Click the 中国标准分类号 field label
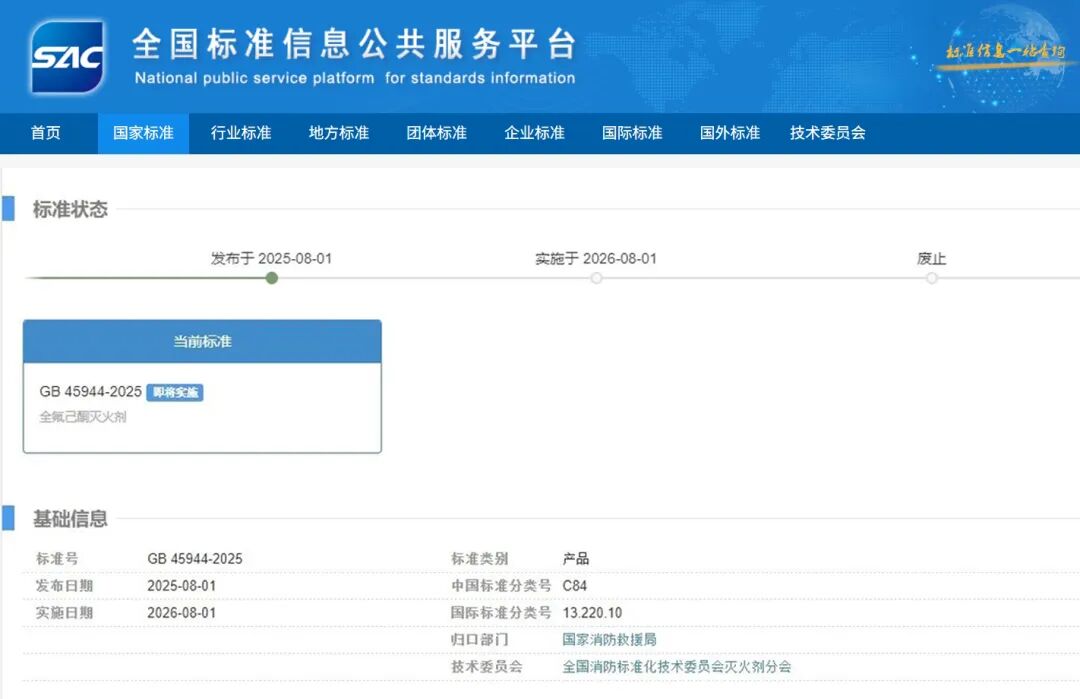The width and height of the screenshot is (1080, 699). [x=501, y=586]
